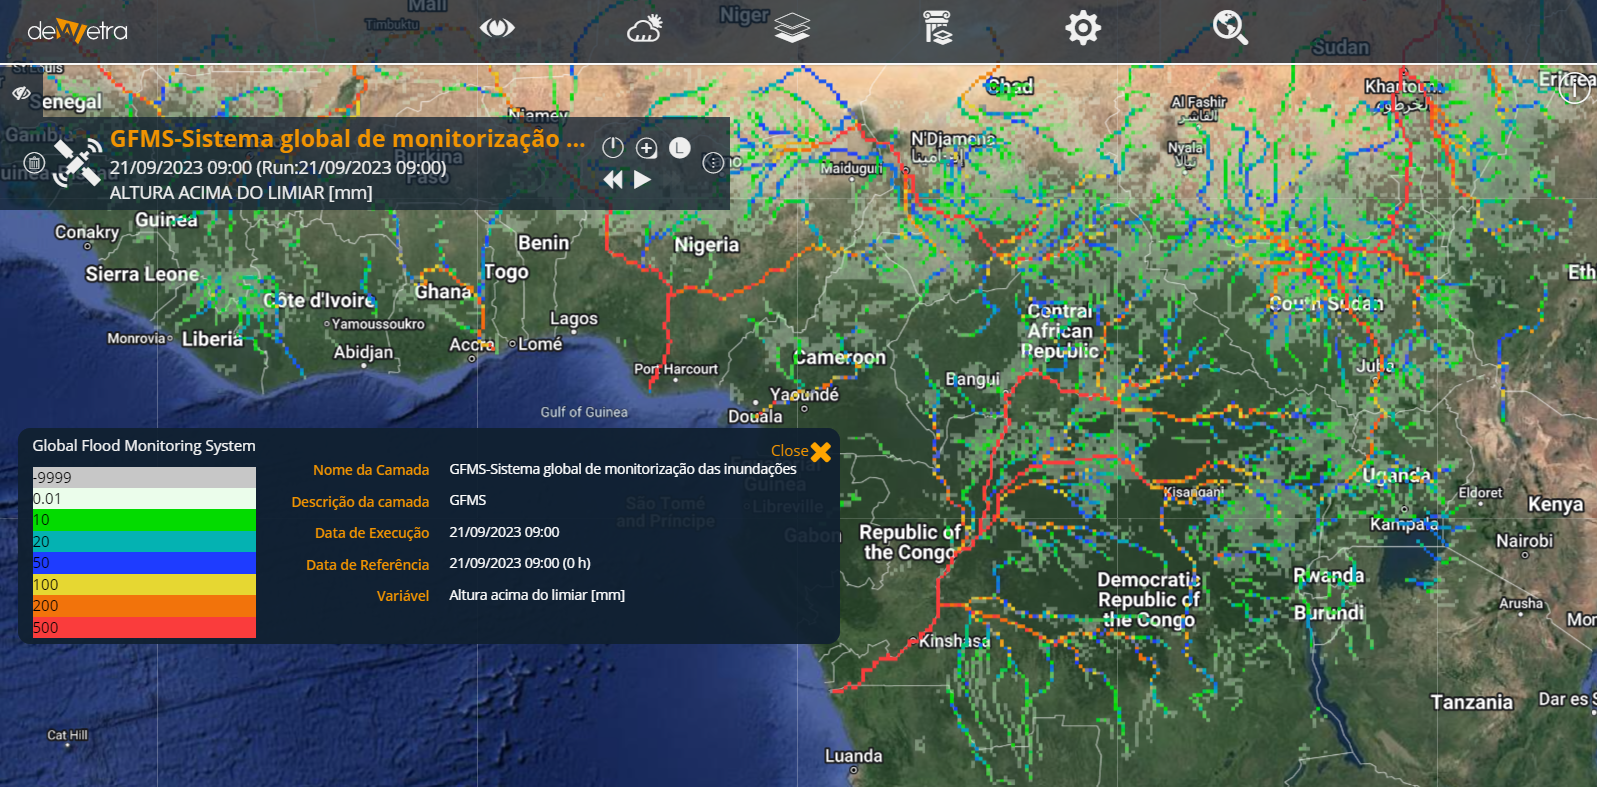Image resolution: width=1597 pixels, height=787 pixels.
Task: Click the Dewetra logo
Action: point(77,31)
